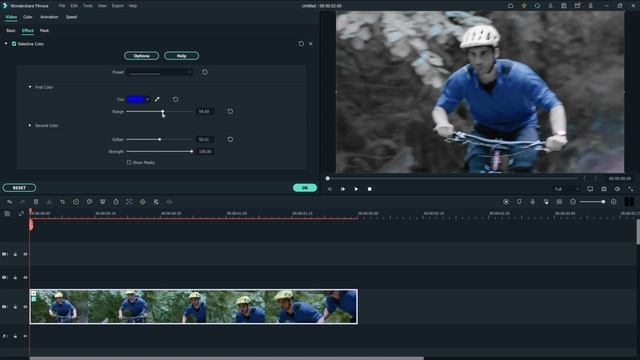Click the Help button in effect panel
This screenshot has height=360, width=640.
tap(182, 56)
